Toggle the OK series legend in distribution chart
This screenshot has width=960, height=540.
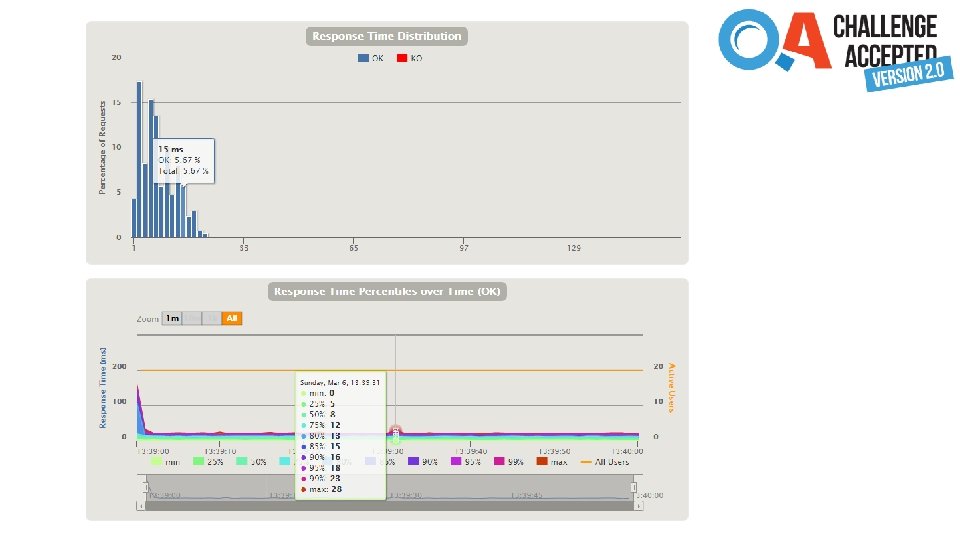click(370, 58)
